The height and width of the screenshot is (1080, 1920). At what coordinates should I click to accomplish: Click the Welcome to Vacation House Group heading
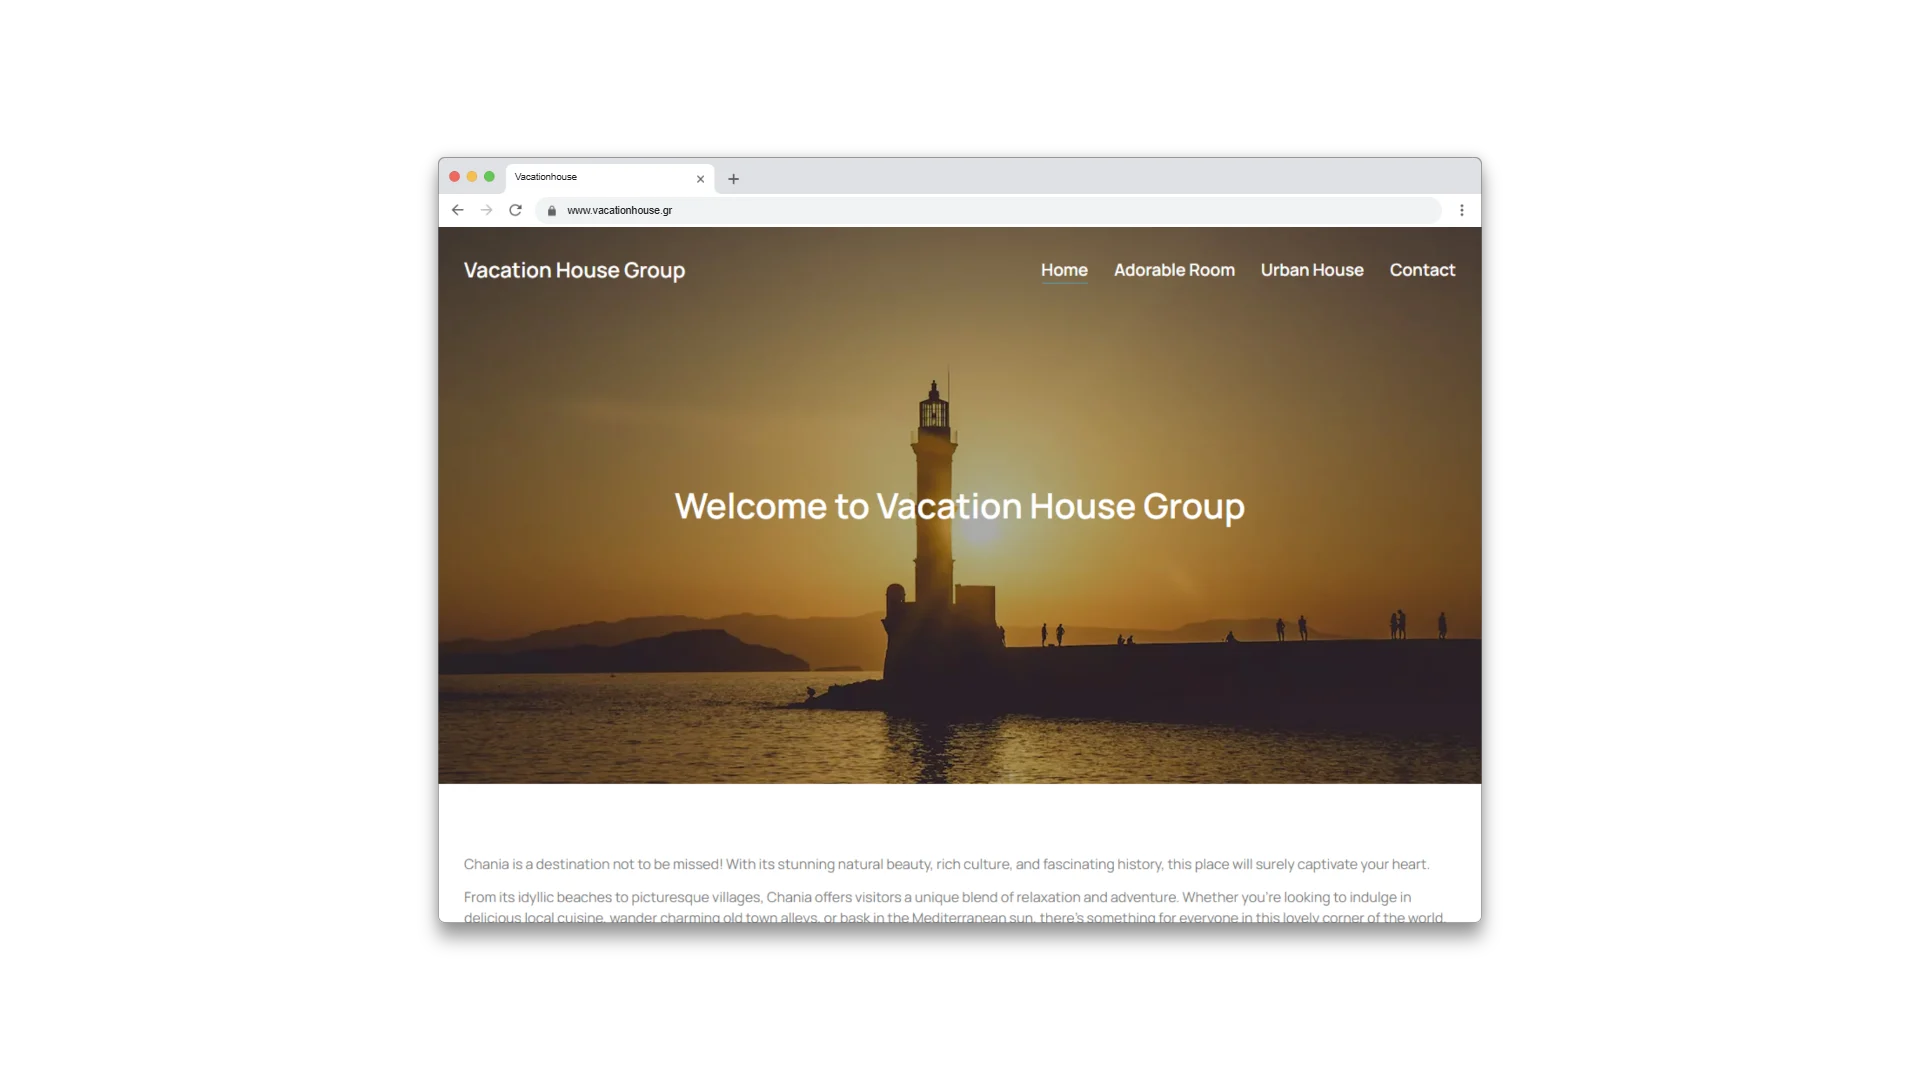click(960, 506)
